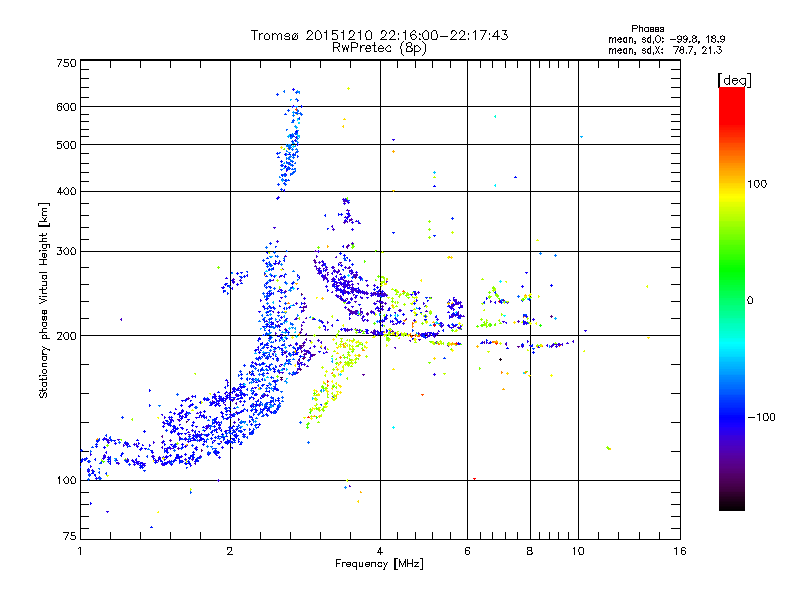800x600 pixels.
Task: Click the y-axis tick label '75'
Action: click(x=70, y=536)
